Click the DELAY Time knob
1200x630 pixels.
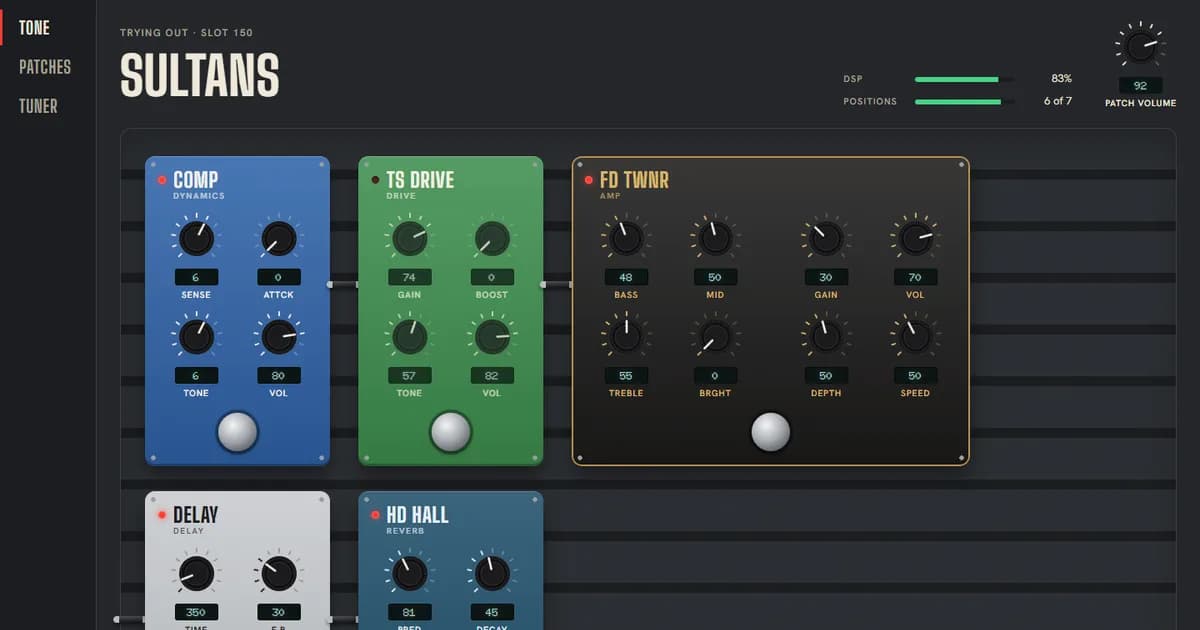tap(196, 573)
